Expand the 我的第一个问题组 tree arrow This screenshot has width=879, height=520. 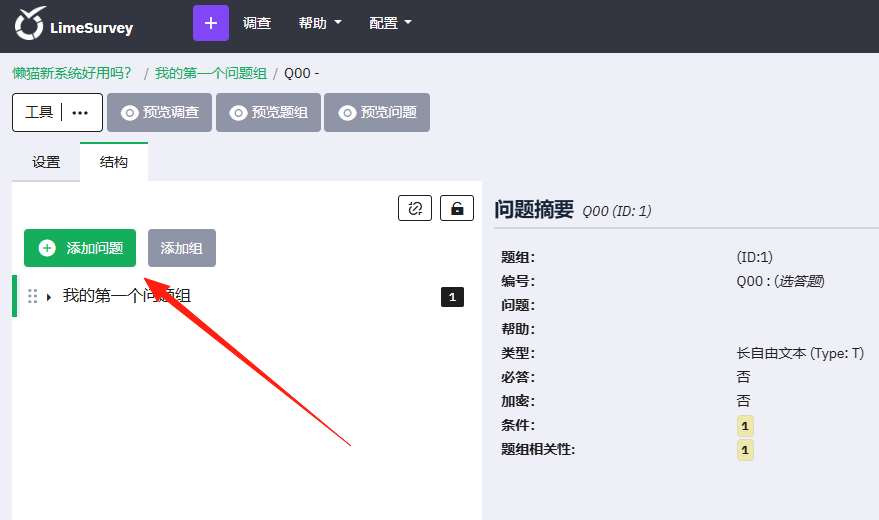click(49, 297)
